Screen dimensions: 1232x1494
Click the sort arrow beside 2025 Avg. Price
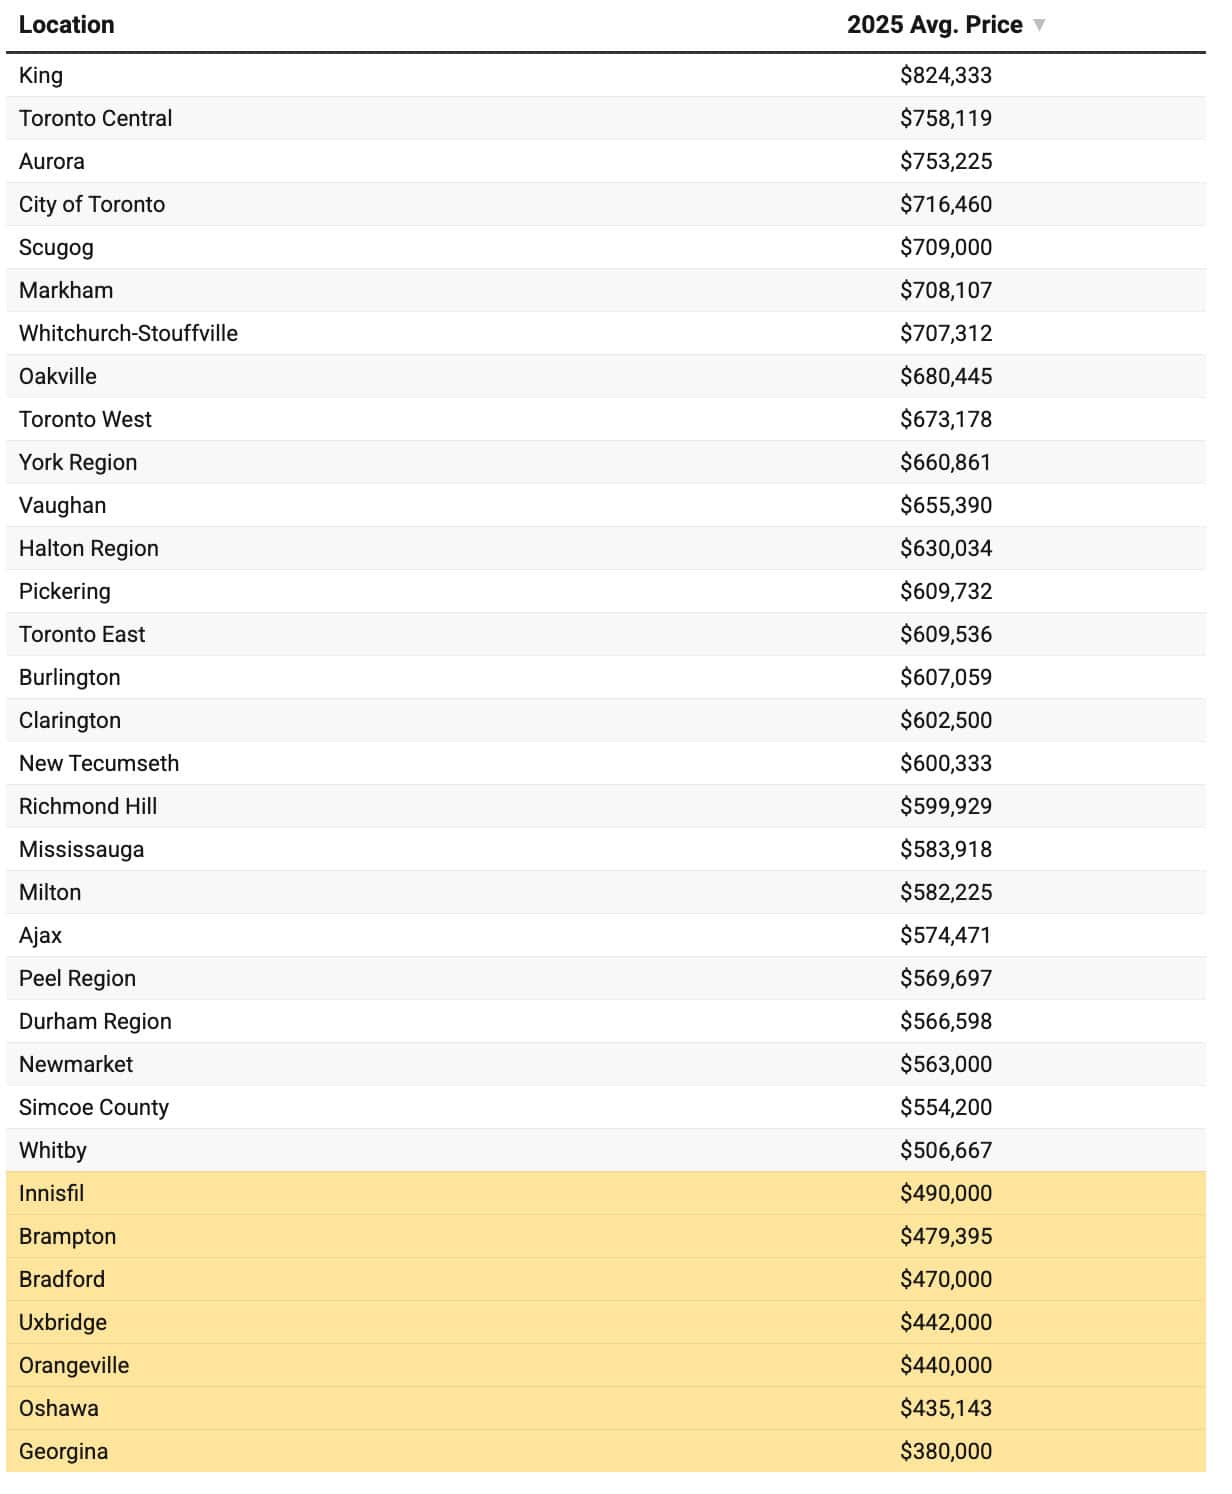pos(1039,25)
